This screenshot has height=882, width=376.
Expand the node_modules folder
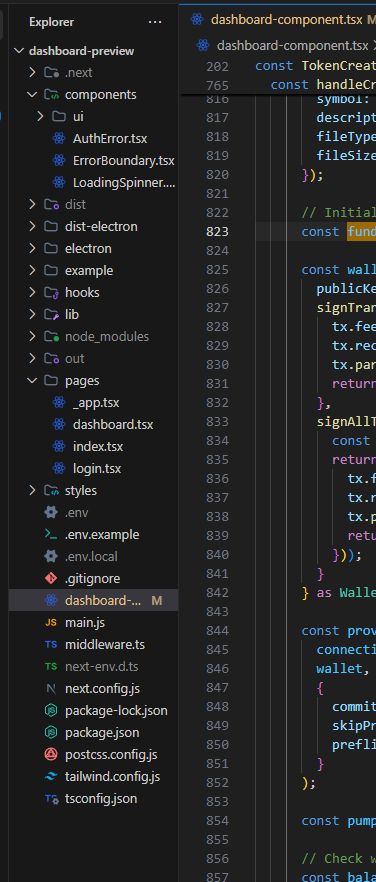[x=33, y=336]
